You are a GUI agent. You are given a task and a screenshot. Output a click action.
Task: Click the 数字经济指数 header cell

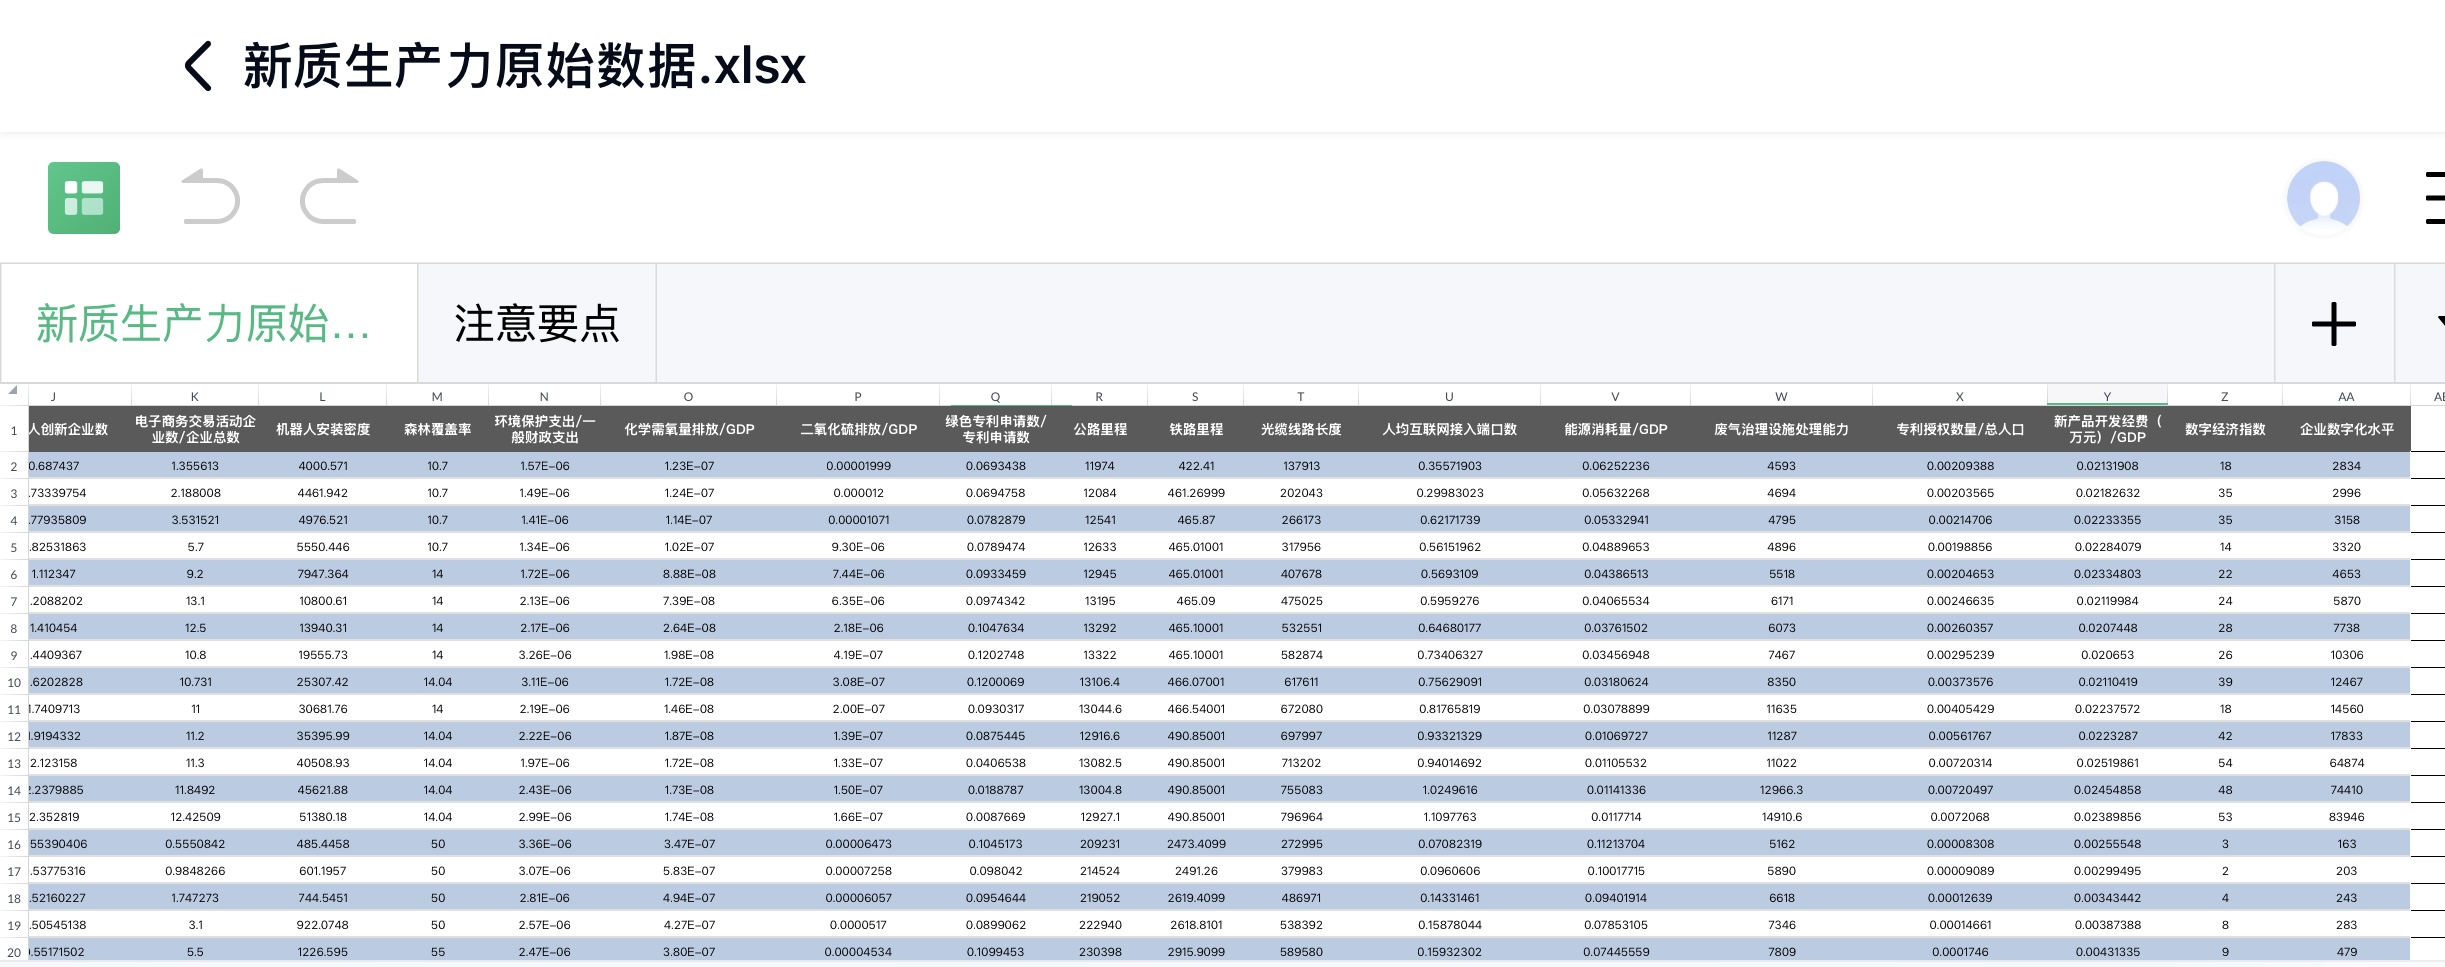2225,429
